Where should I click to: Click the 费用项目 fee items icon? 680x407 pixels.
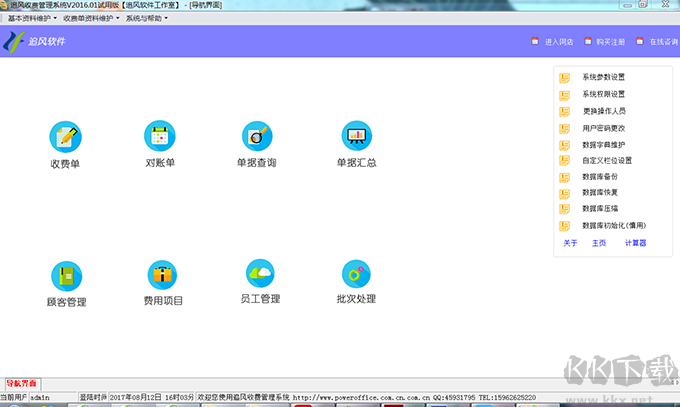pyautogui.click(x=162, y=274)
